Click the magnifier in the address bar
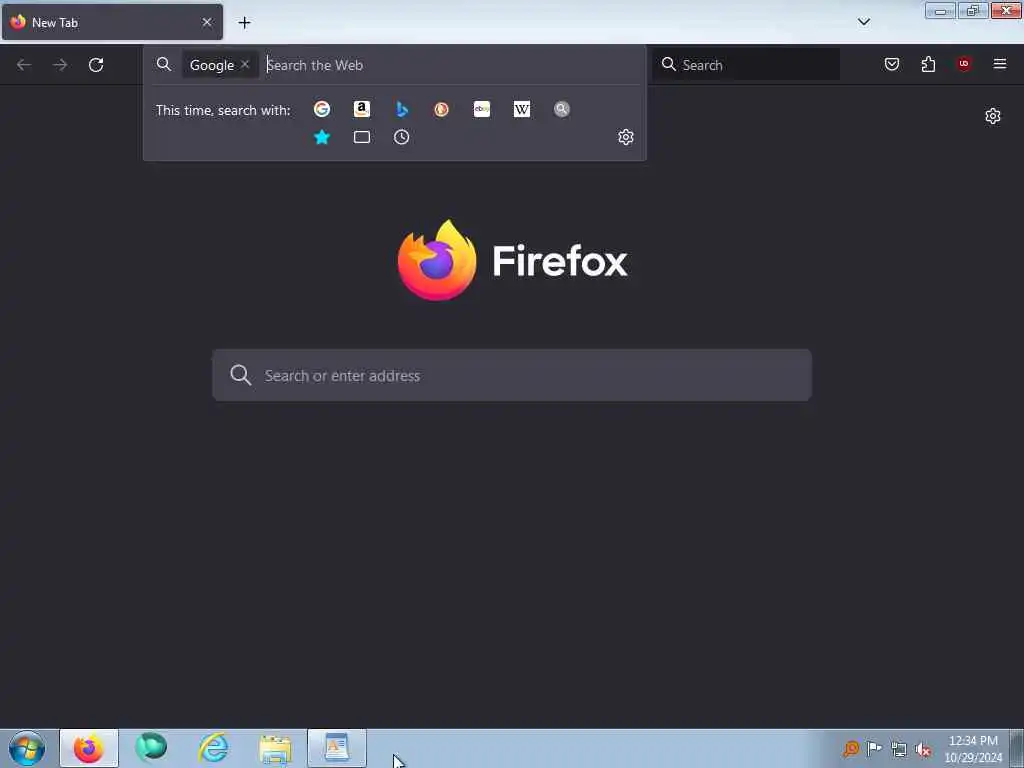Screen dimensions: 1024x768 click(164, 64)
